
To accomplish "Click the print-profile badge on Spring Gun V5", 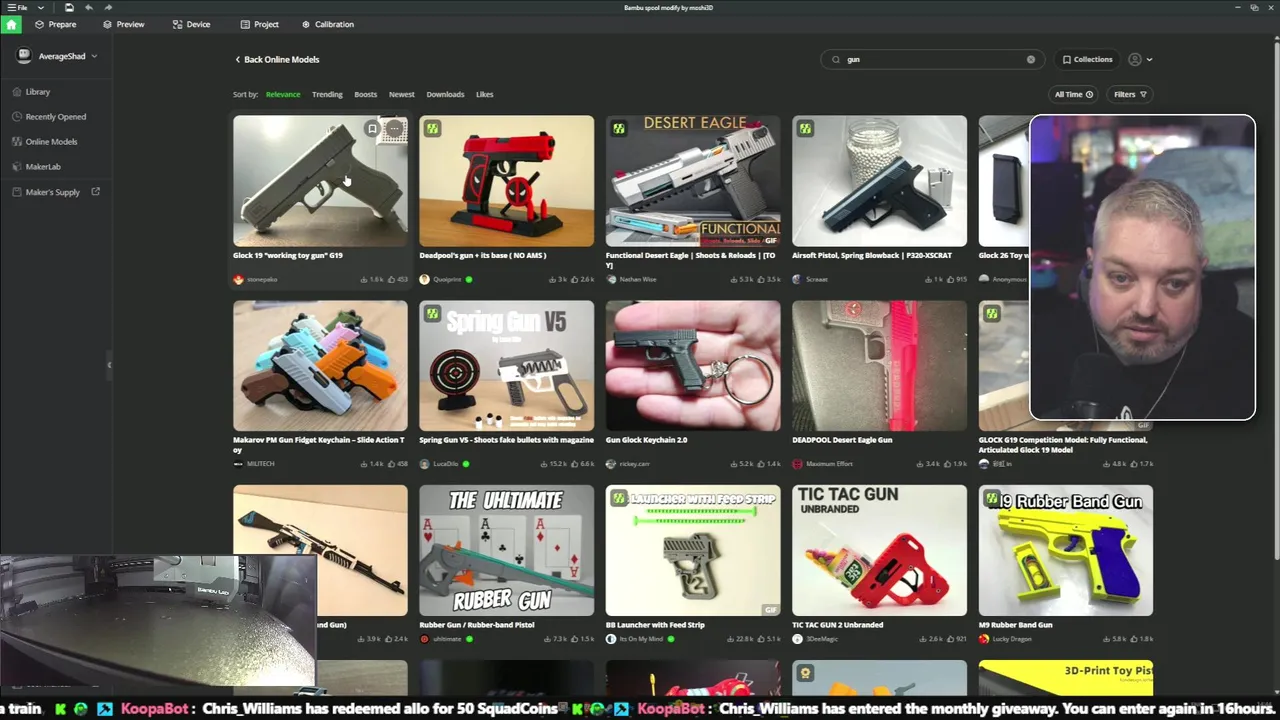I will click(432, 313).
